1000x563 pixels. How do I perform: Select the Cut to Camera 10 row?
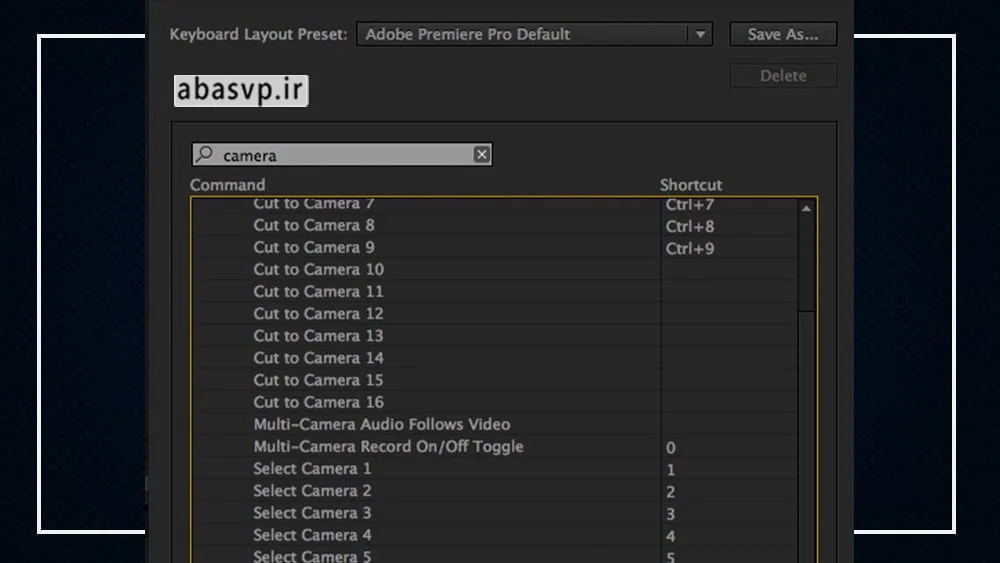(x=426, y=270)
